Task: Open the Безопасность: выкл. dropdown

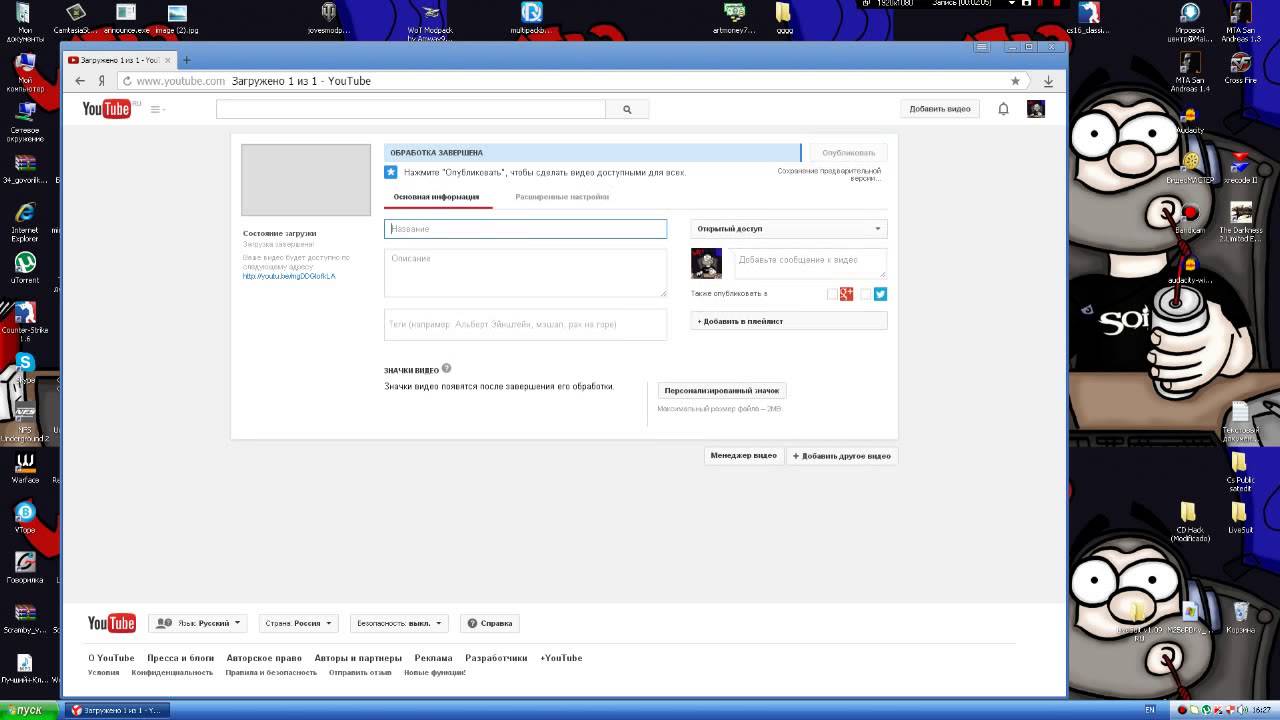Action: tap(399, 623)
